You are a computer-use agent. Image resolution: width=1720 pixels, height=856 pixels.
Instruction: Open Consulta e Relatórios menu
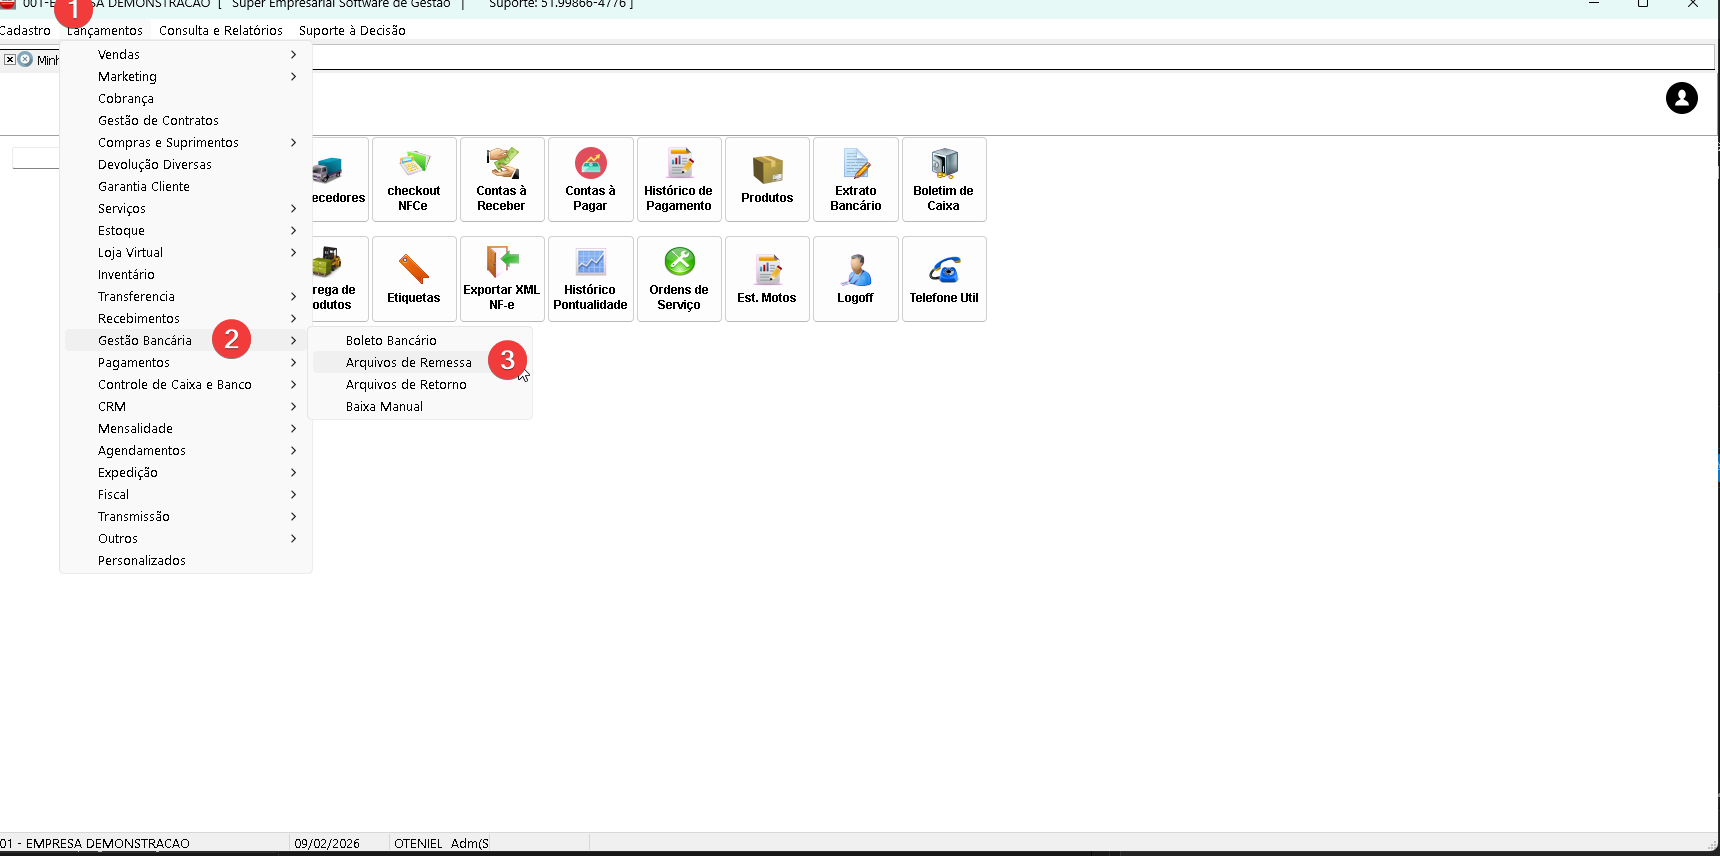pos(221,31)
